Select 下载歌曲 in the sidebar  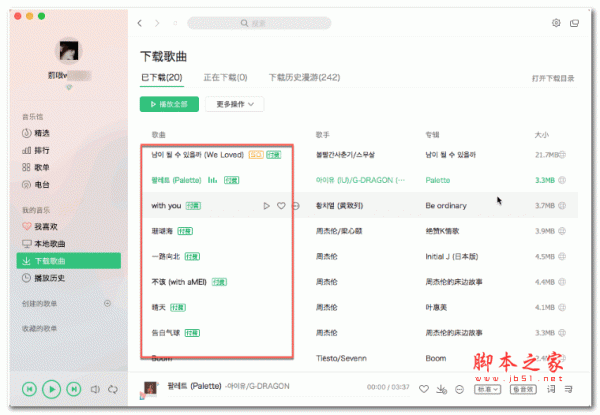[x=69, y=261]
